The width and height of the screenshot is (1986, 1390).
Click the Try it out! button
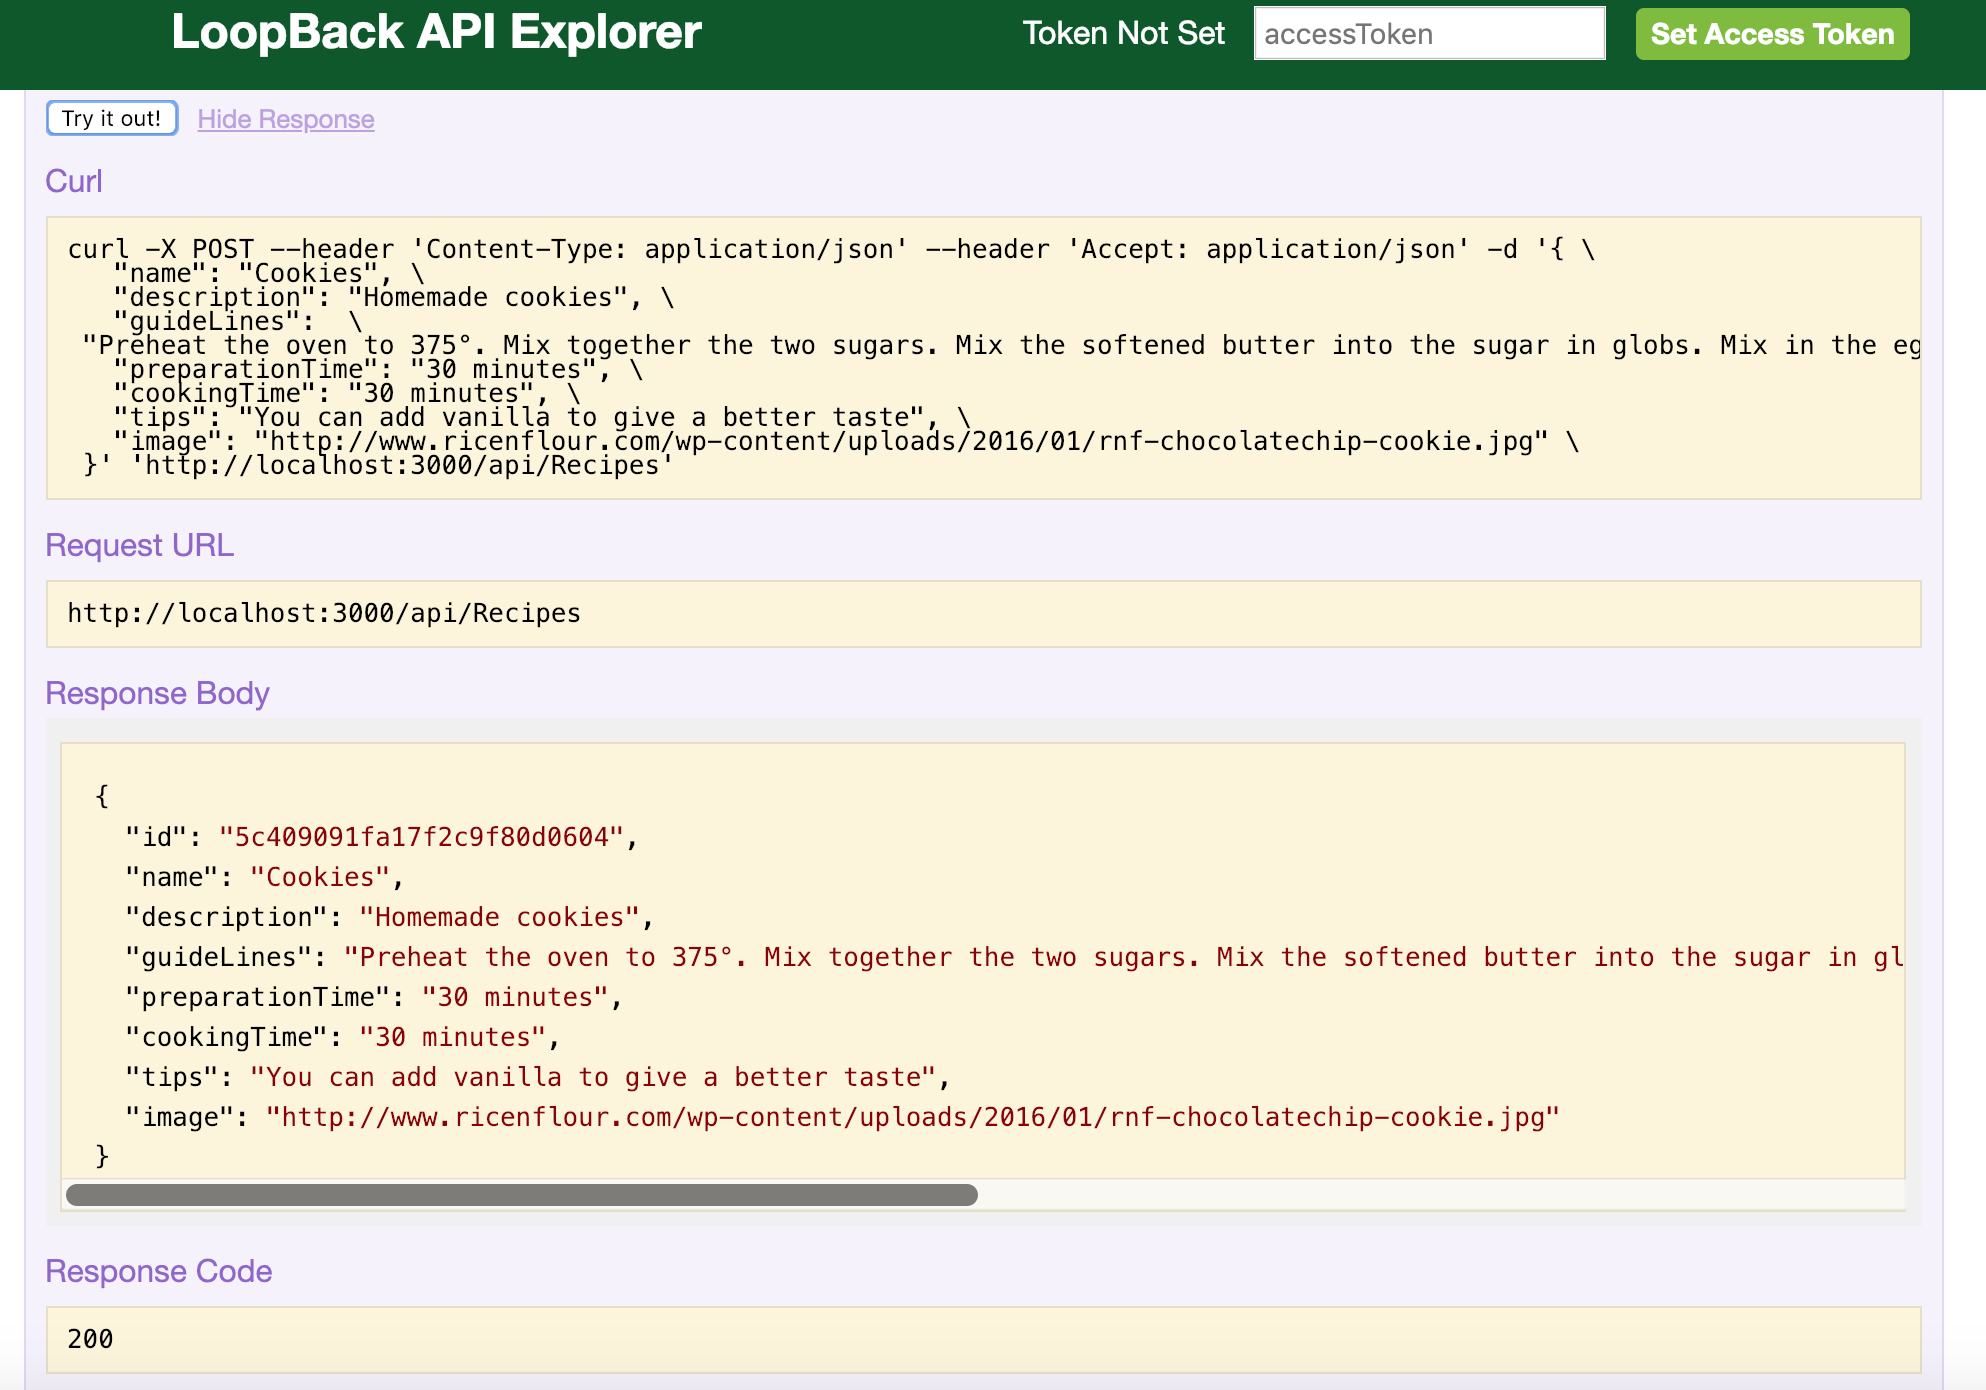[x=112, y=118]
